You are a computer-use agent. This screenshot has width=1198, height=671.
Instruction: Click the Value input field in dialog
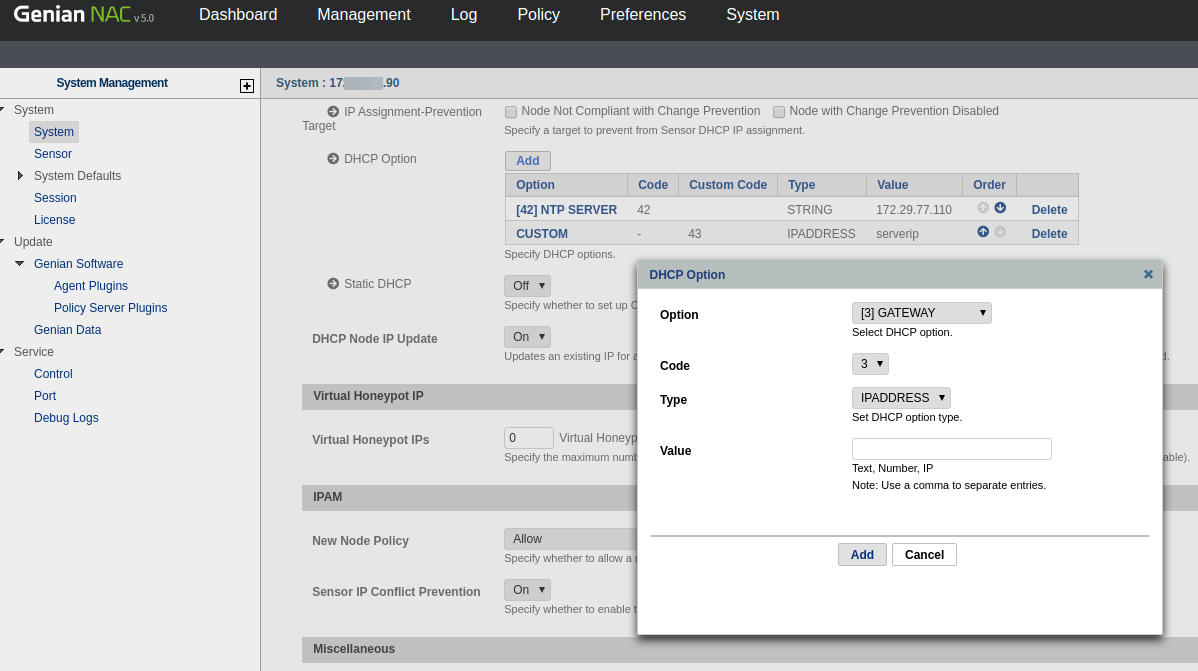coord(951,449)
